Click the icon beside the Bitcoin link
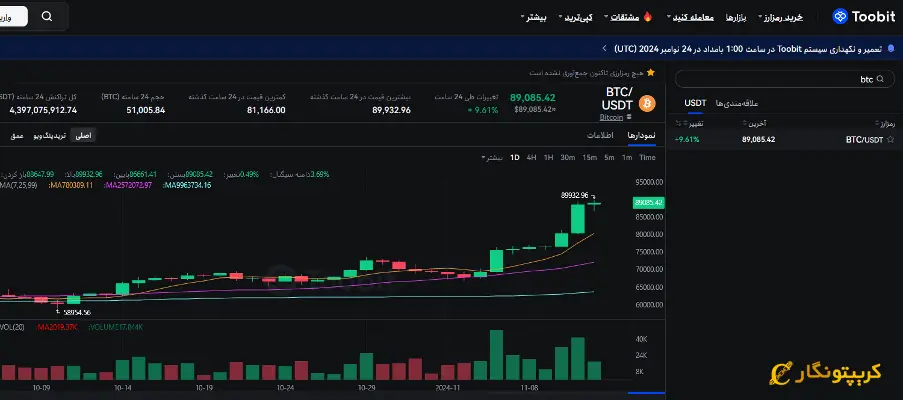This screenshot has width=904, height=400. tap(629, 117)
